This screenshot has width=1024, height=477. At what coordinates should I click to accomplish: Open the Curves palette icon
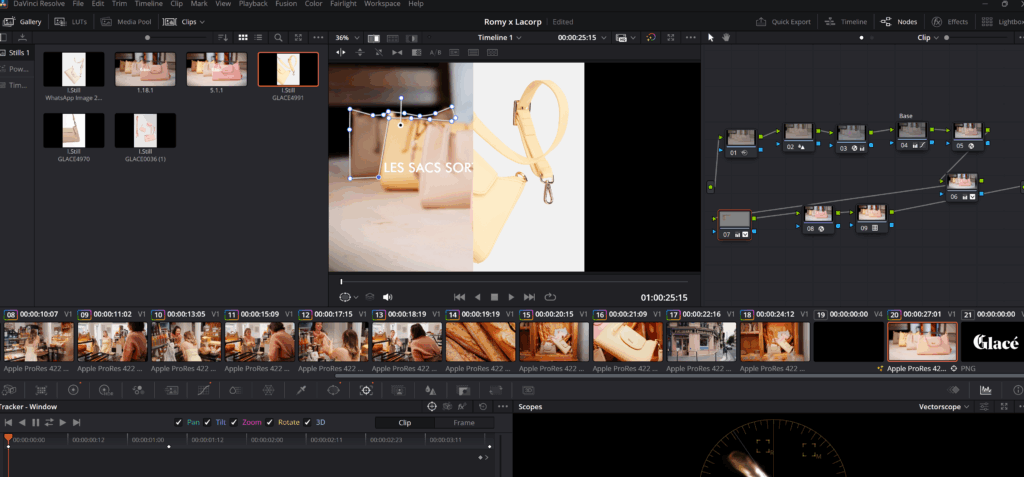coord(204,390)
